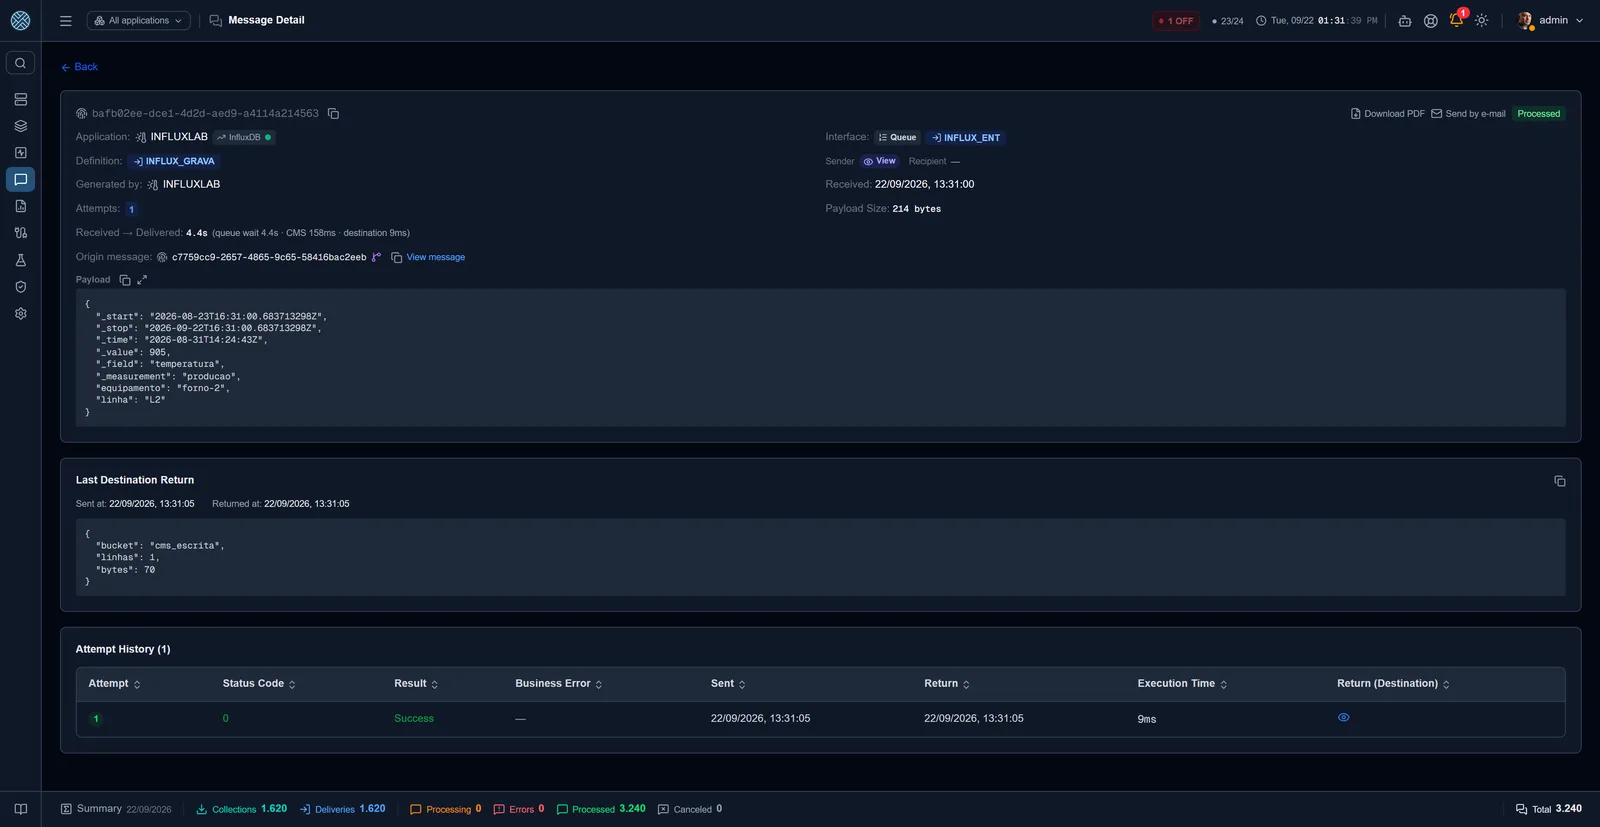Open the robot assistant icon

[x=1405, y=21]
